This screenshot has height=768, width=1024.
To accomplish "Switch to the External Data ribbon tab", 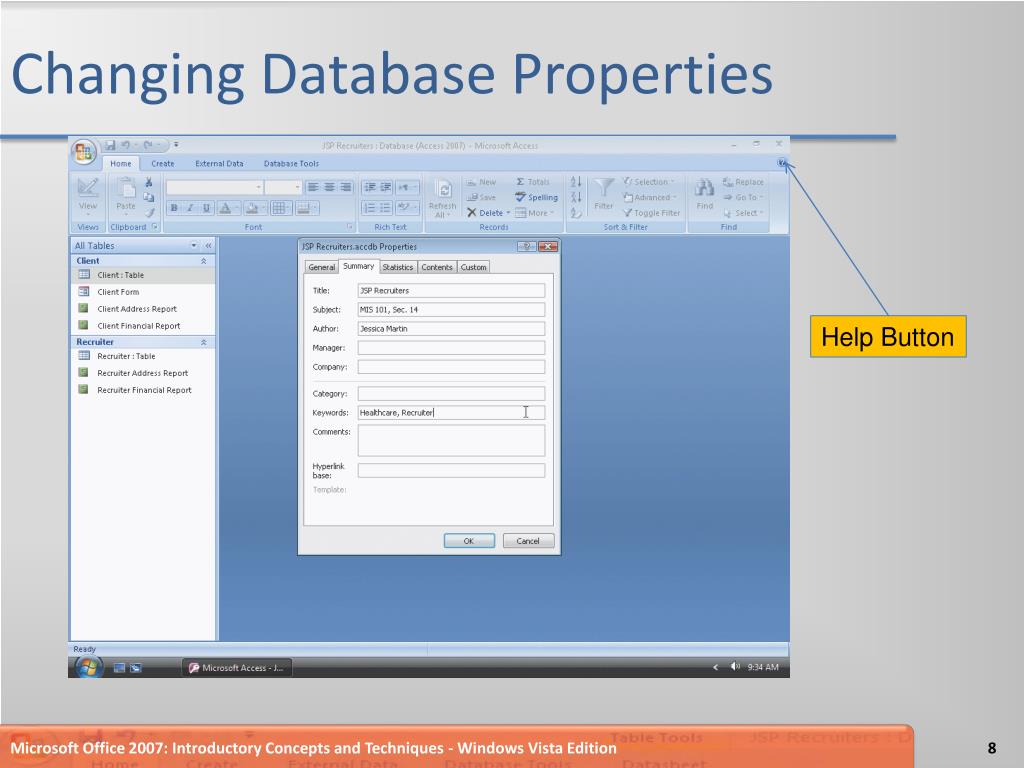I will 219,164.
